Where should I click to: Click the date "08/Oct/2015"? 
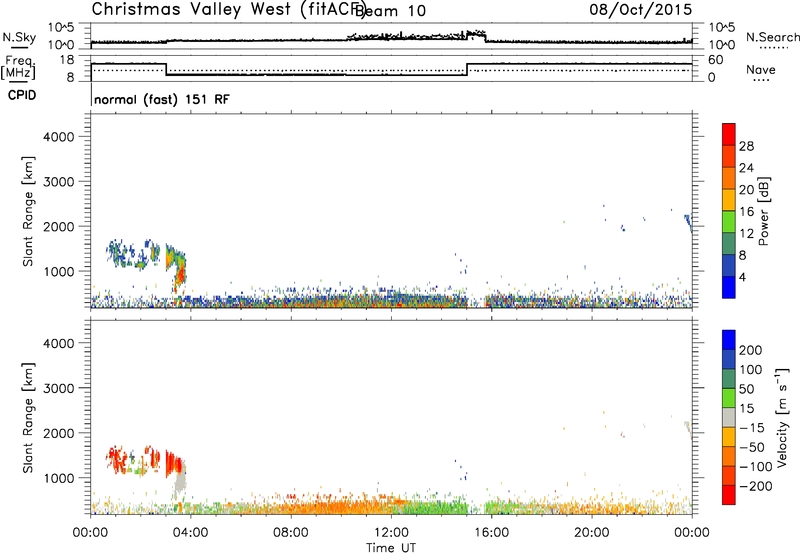[641, 9]
